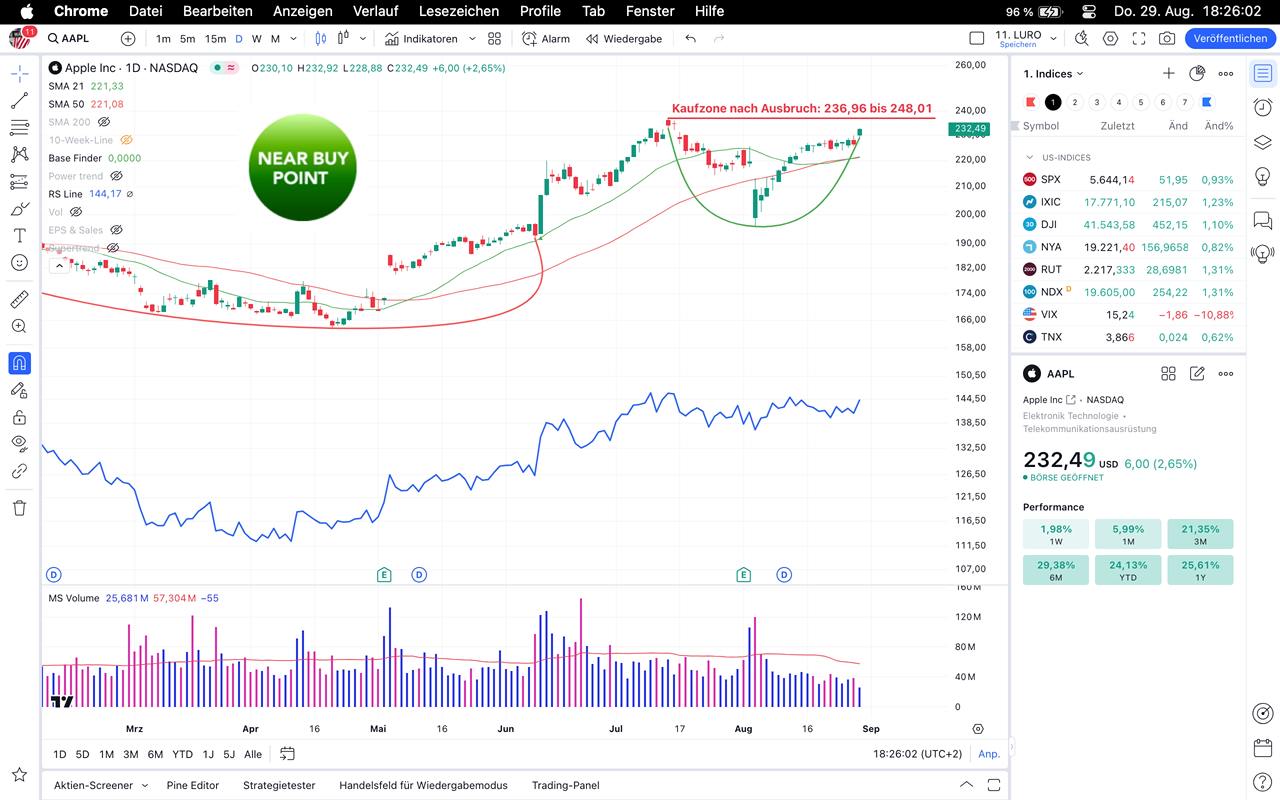1280x800 pixels.
Task: Pick the ruler measurement tool
Action: click(x=19, y=299)
